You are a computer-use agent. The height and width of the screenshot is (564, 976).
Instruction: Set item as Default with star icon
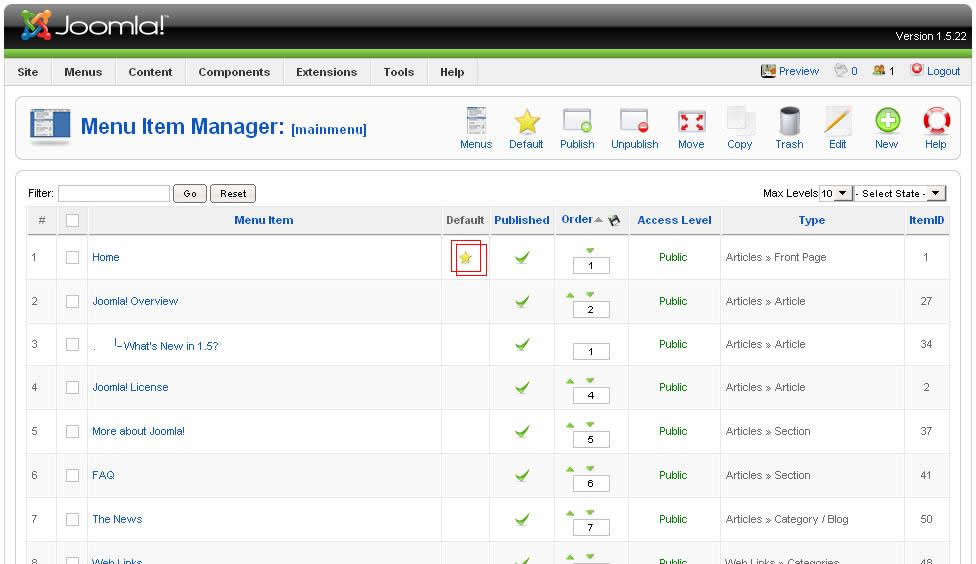coord(526,129)
